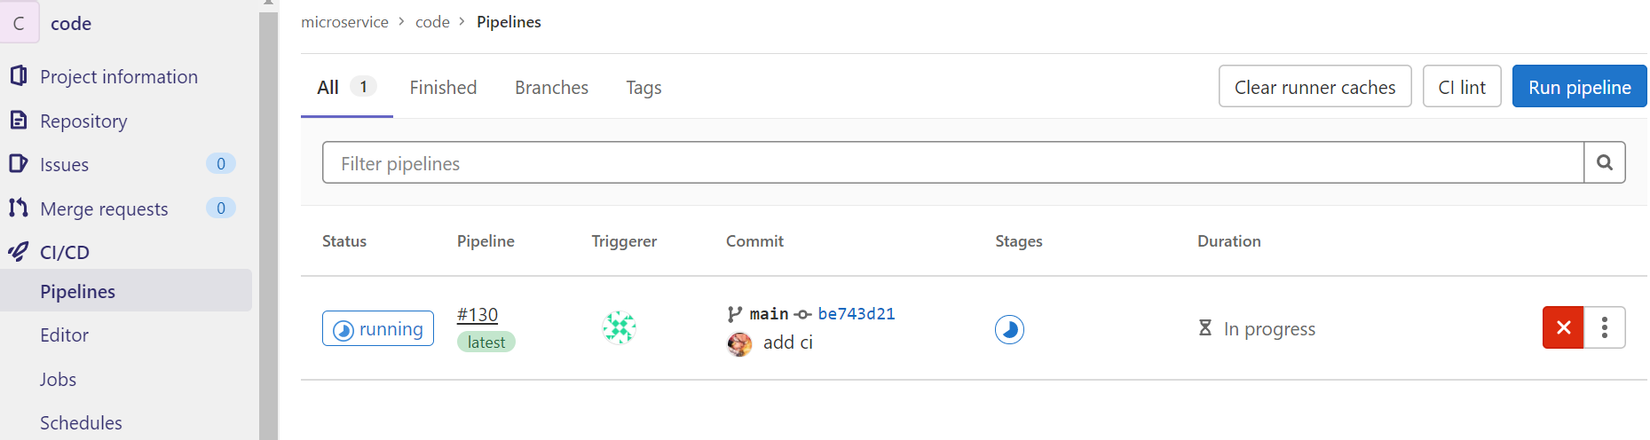Switch to the Branches tab
Viewport: 1650px width, 440px height.
(551, 88)
